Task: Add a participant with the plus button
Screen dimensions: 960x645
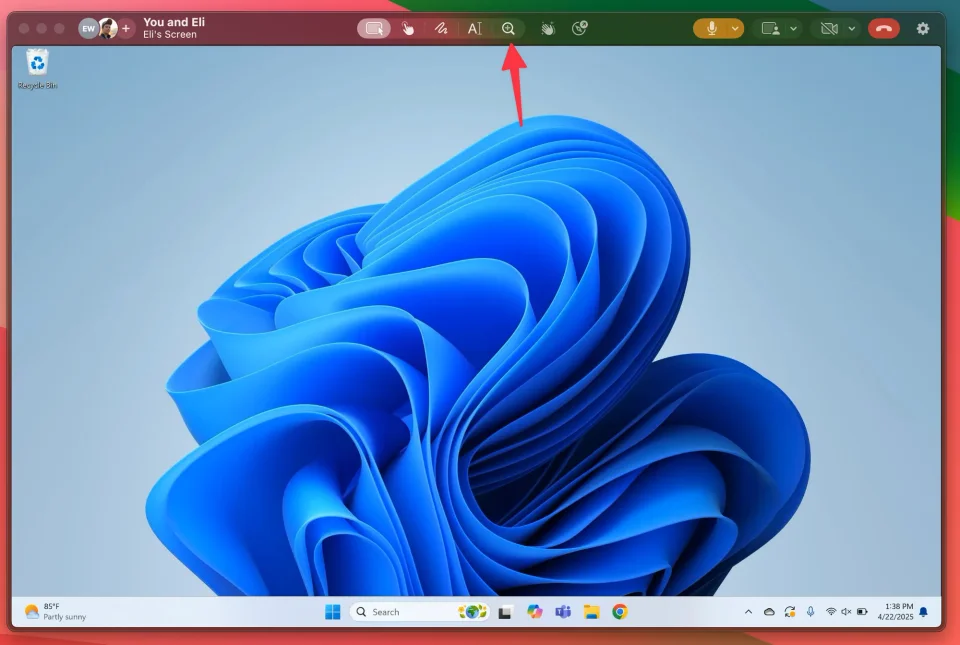Action: point(126,28)
